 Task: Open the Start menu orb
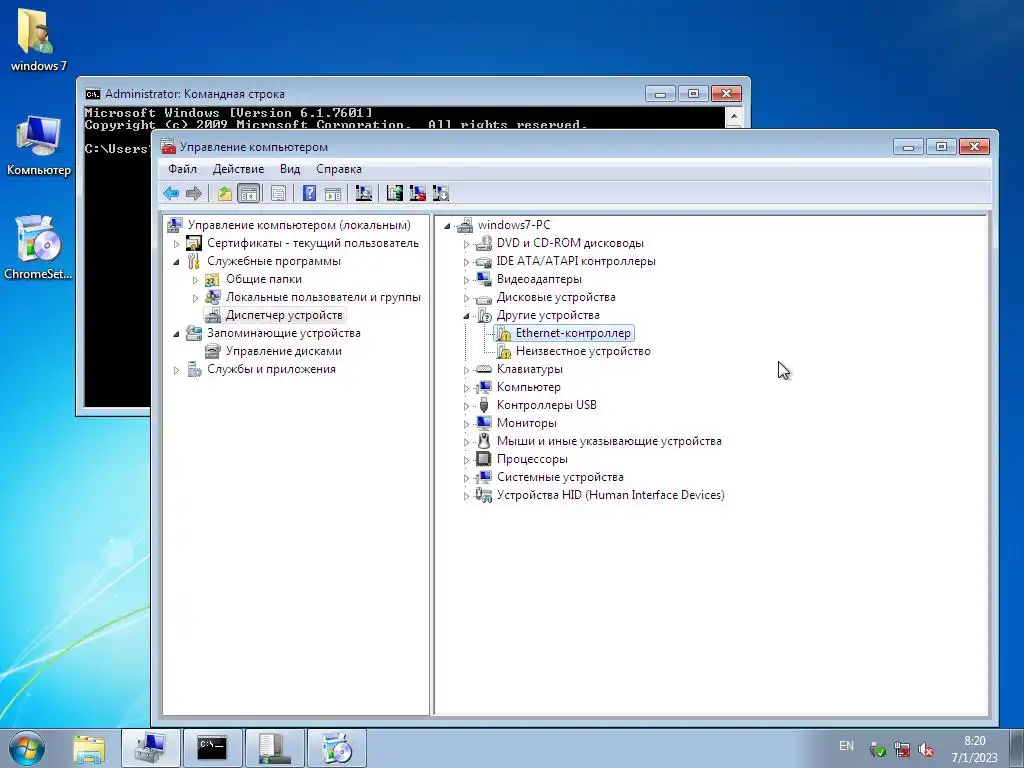pos(27,748)
